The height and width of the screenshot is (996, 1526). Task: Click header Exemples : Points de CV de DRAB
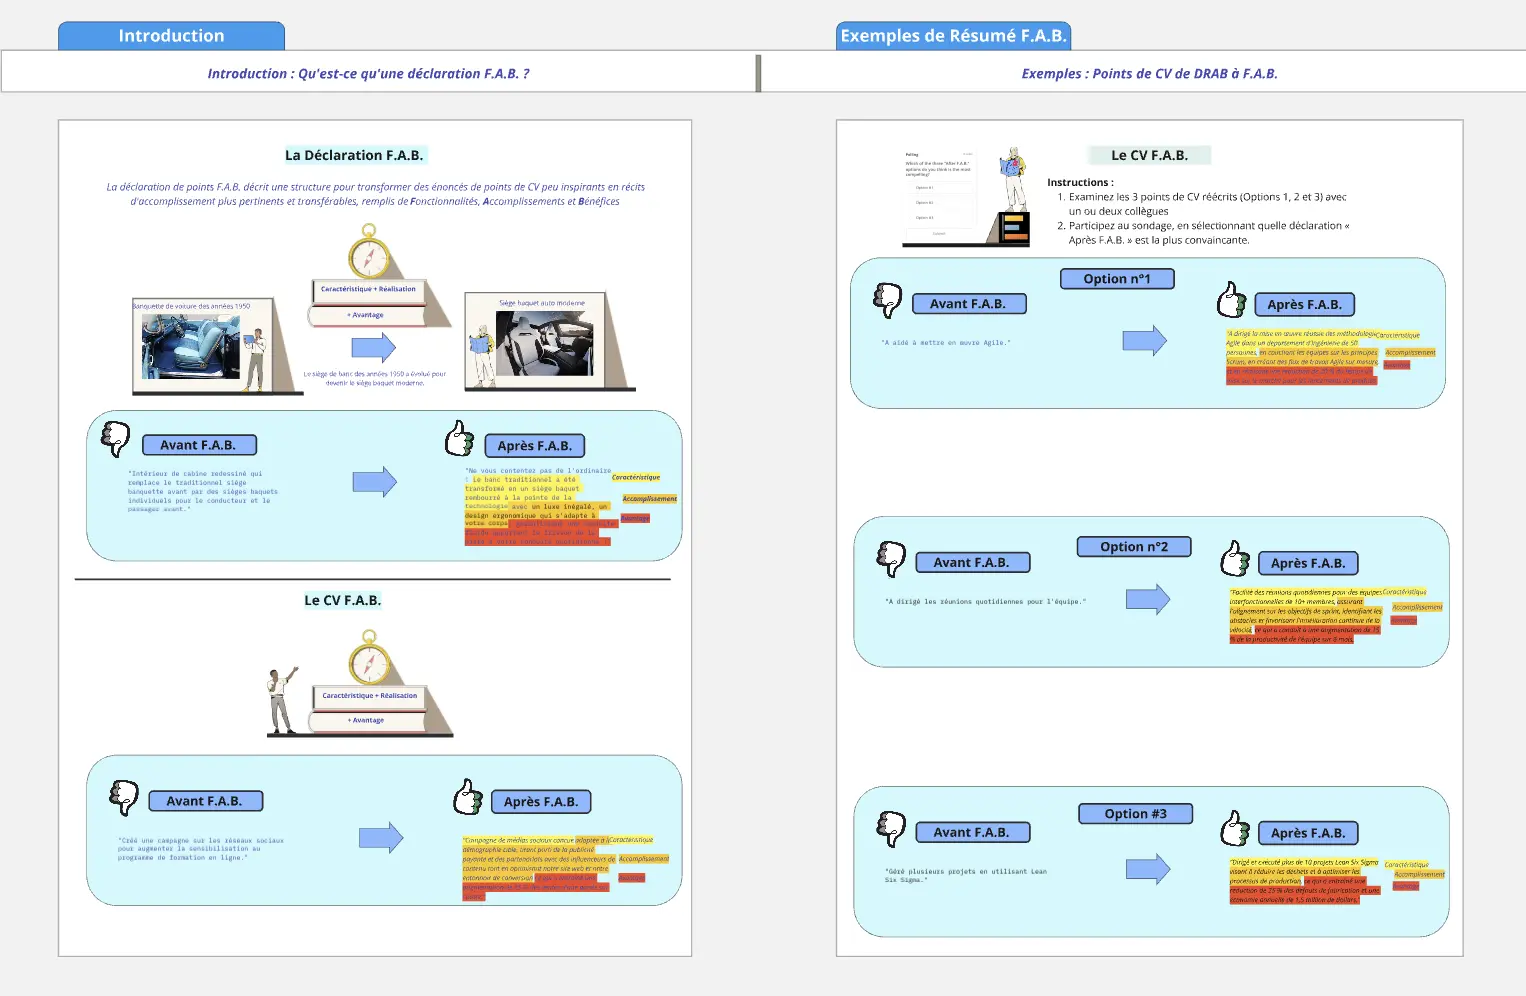coord(1149,74)
